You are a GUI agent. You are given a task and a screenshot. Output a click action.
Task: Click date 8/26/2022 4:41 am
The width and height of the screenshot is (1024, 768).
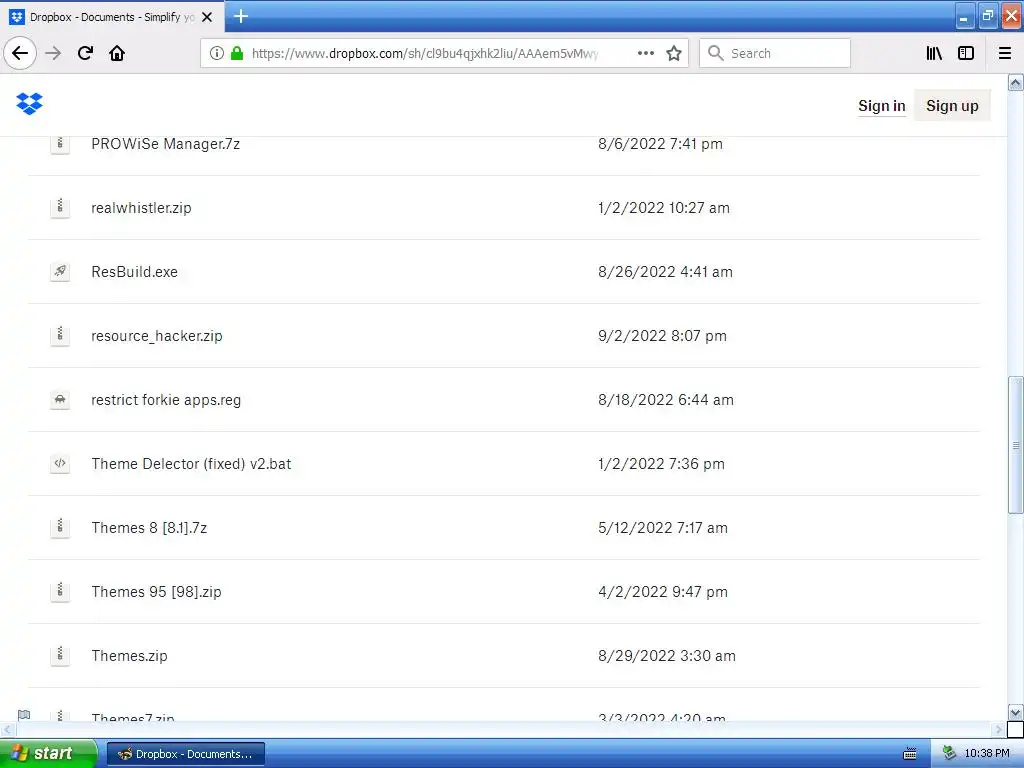pyautogui.click(x=665, y=272)
